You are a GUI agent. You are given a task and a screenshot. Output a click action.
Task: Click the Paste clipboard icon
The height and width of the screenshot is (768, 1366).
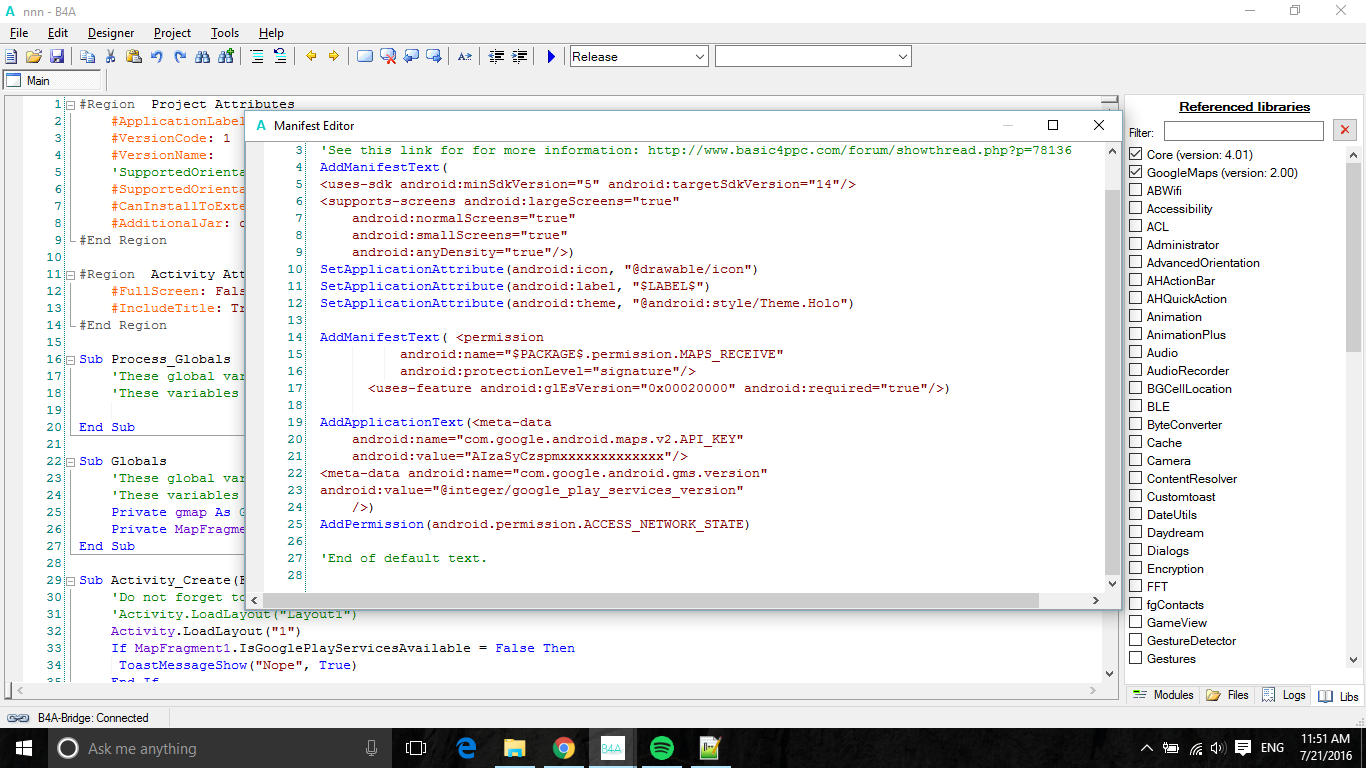click(x=133, y=57)
